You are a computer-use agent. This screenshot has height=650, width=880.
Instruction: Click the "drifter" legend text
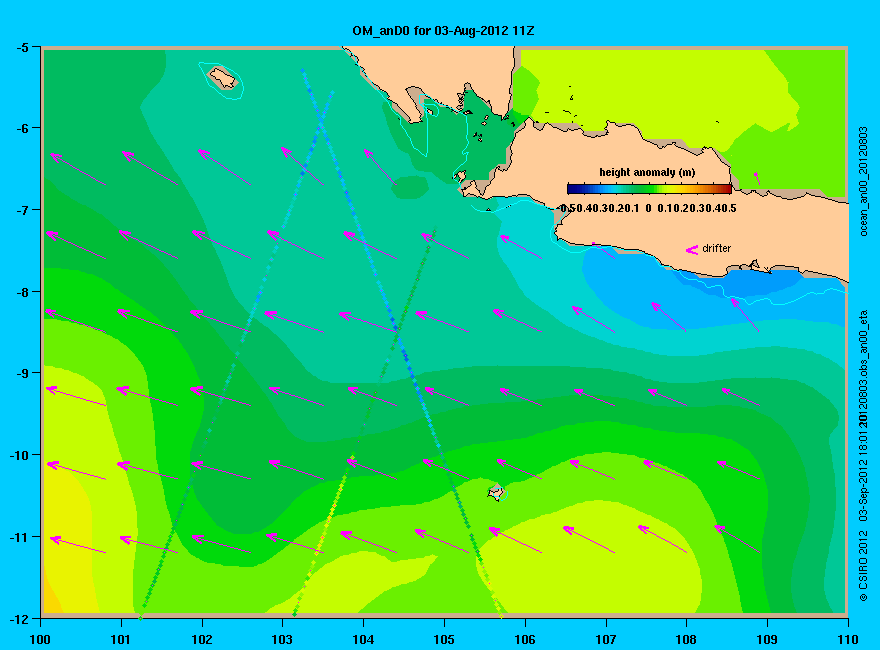[x=717, y=248]
